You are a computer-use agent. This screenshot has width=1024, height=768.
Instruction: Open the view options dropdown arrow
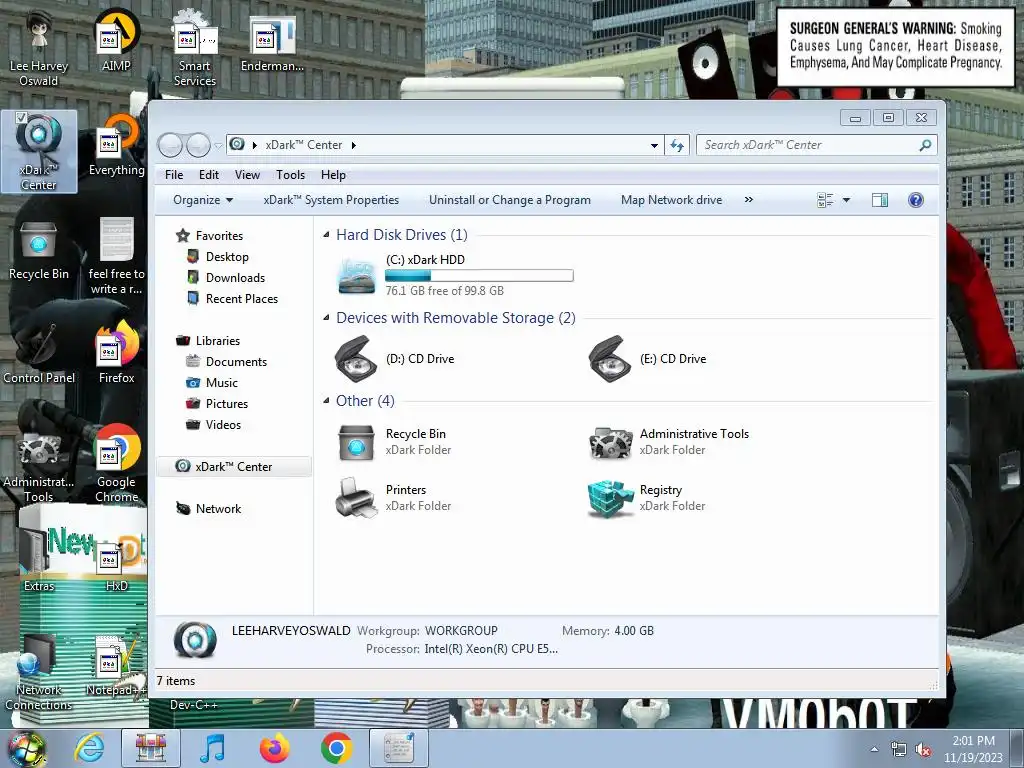tap(846, 200)
